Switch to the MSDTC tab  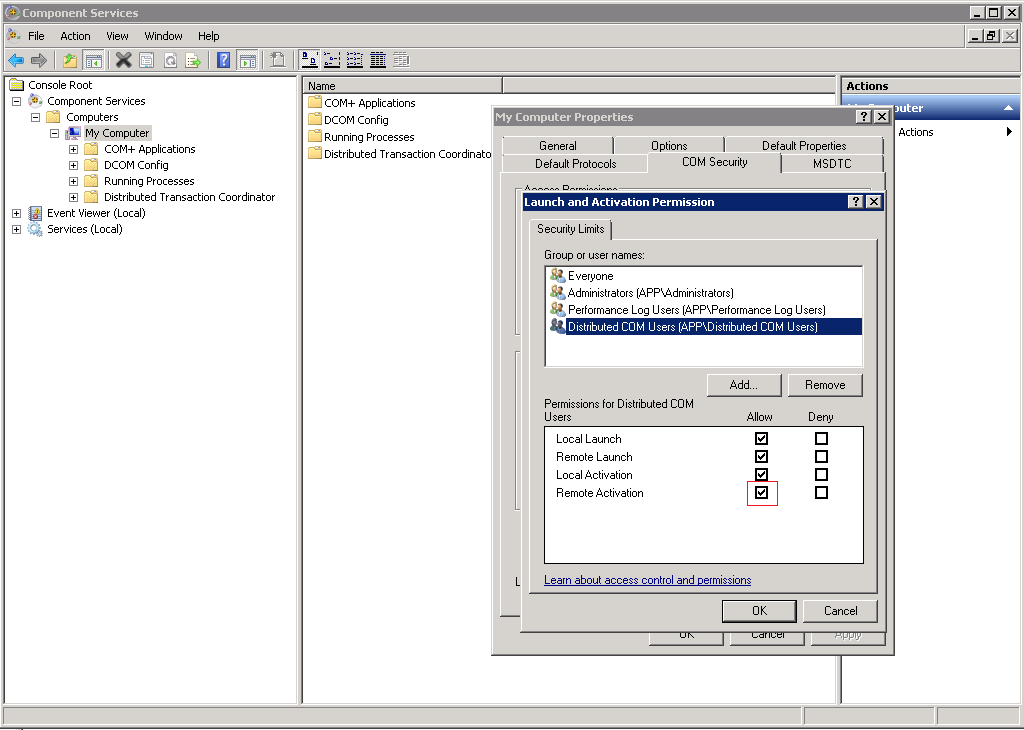pyautogui.click(x=832, y=163)
